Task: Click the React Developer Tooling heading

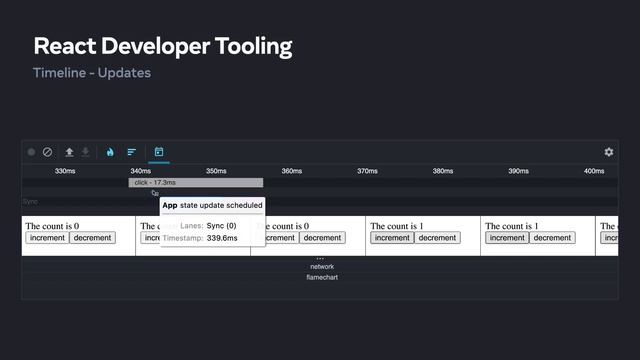Action: click(163, 46)
